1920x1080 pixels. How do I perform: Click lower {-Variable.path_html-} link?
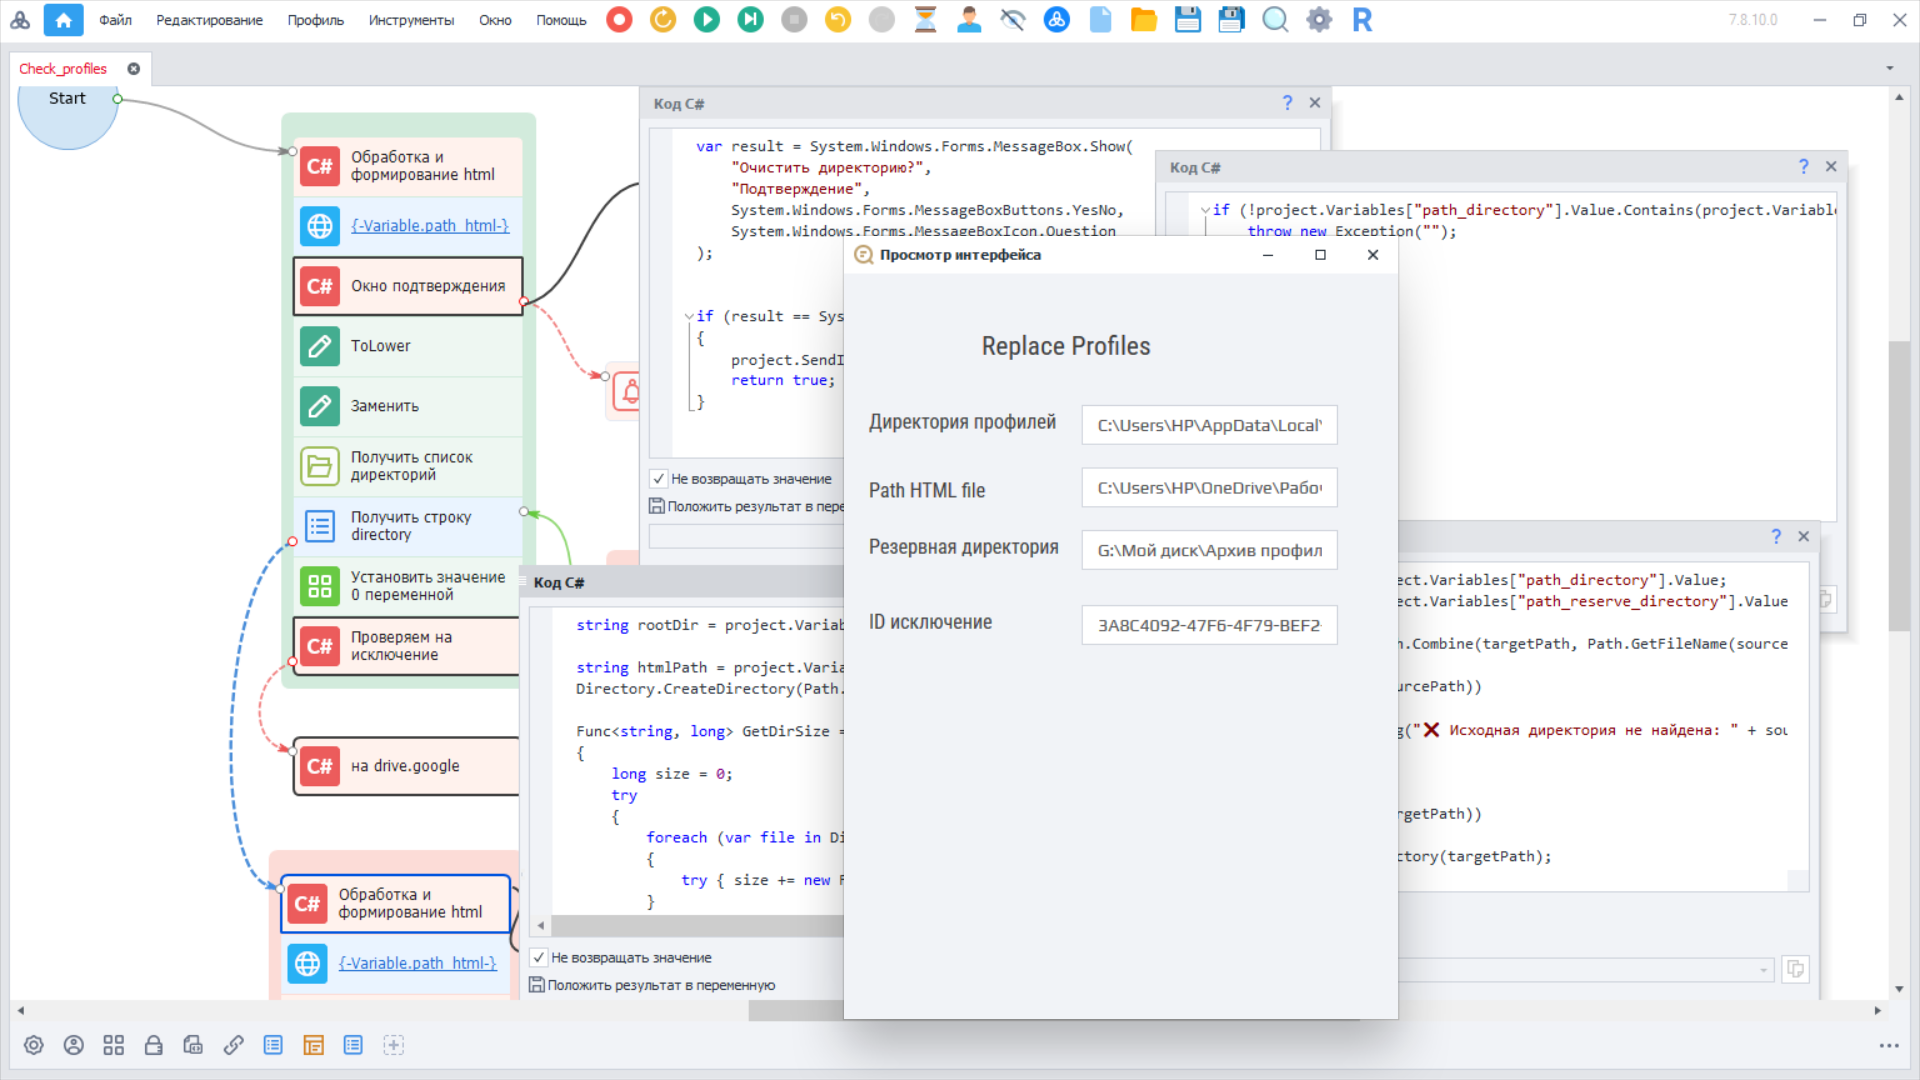click(x=417, y=963)
